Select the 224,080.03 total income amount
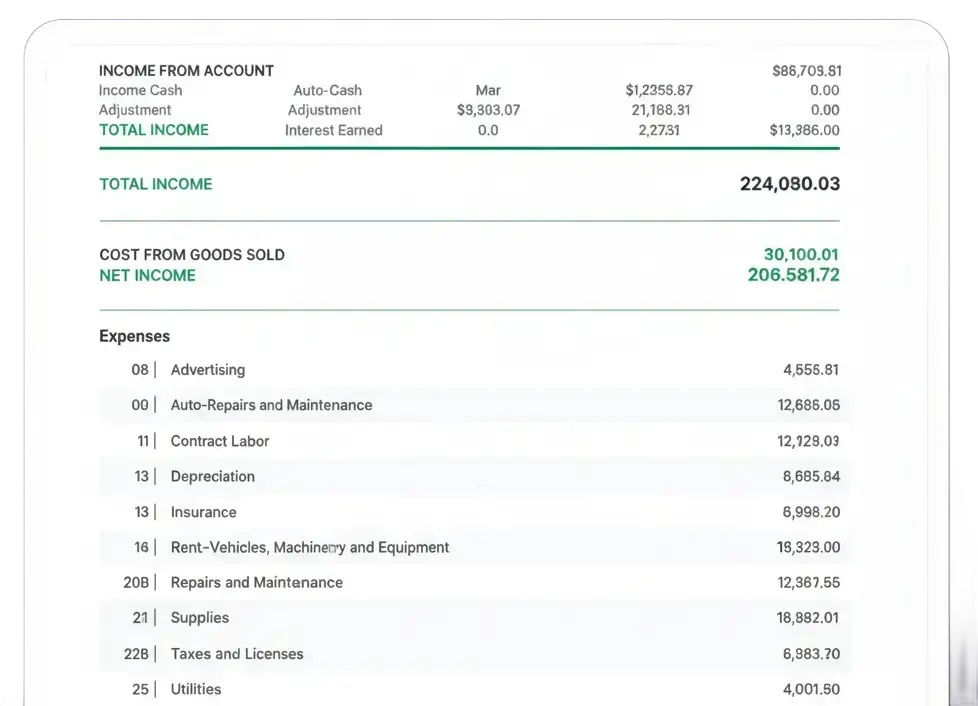The width and height of the screenshot is (978, 706). pos(788,184)
